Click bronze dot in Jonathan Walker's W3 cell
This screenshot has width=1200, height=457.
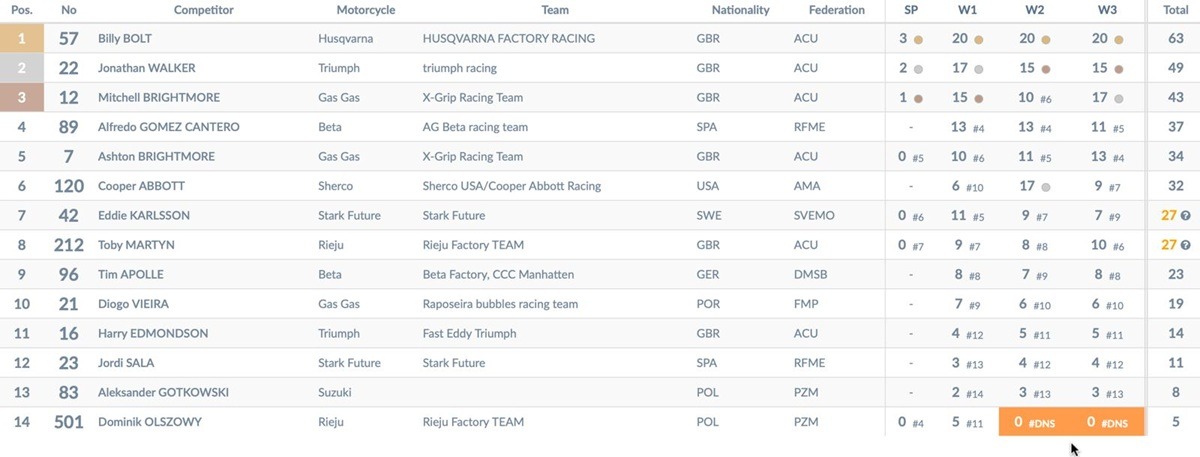point(1119,69)
